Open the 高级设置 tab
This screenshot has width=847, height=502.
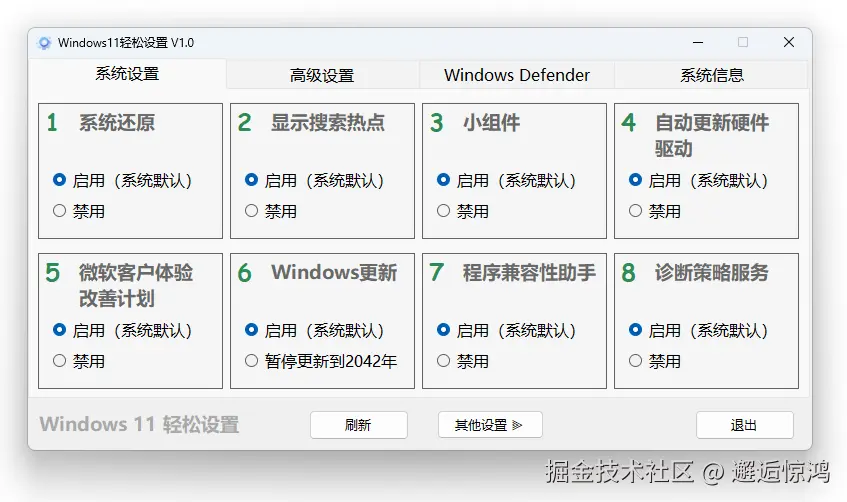tap(322, 75)
